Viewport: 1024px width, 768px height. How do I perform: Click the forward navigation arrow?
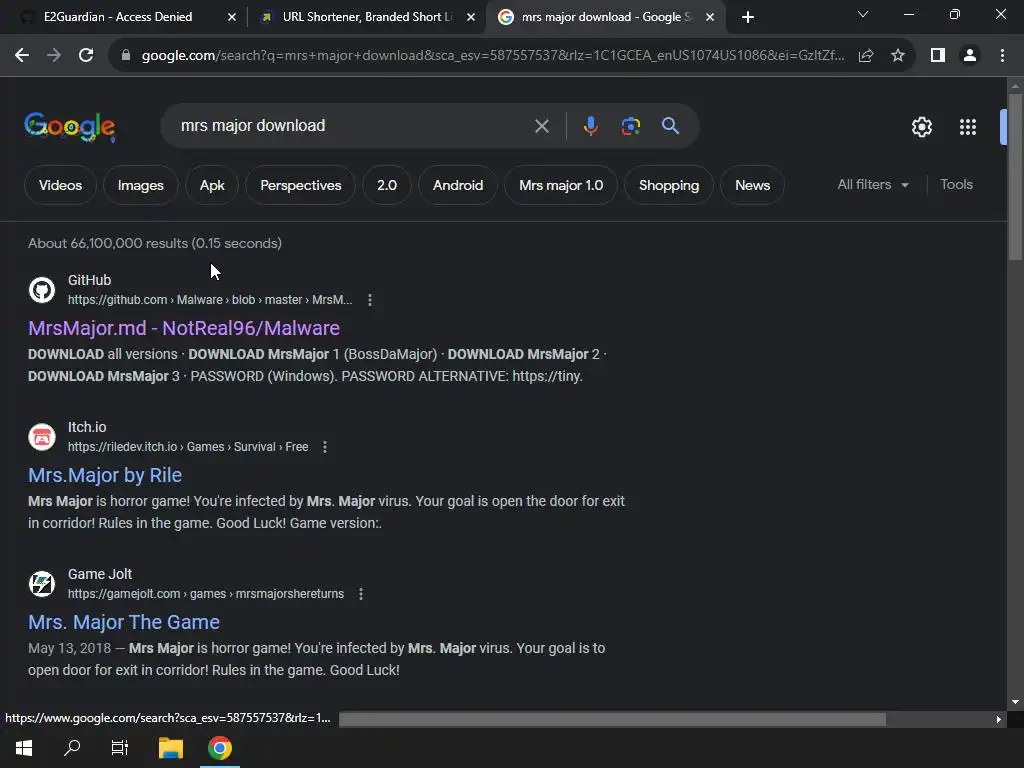[54, 56]
